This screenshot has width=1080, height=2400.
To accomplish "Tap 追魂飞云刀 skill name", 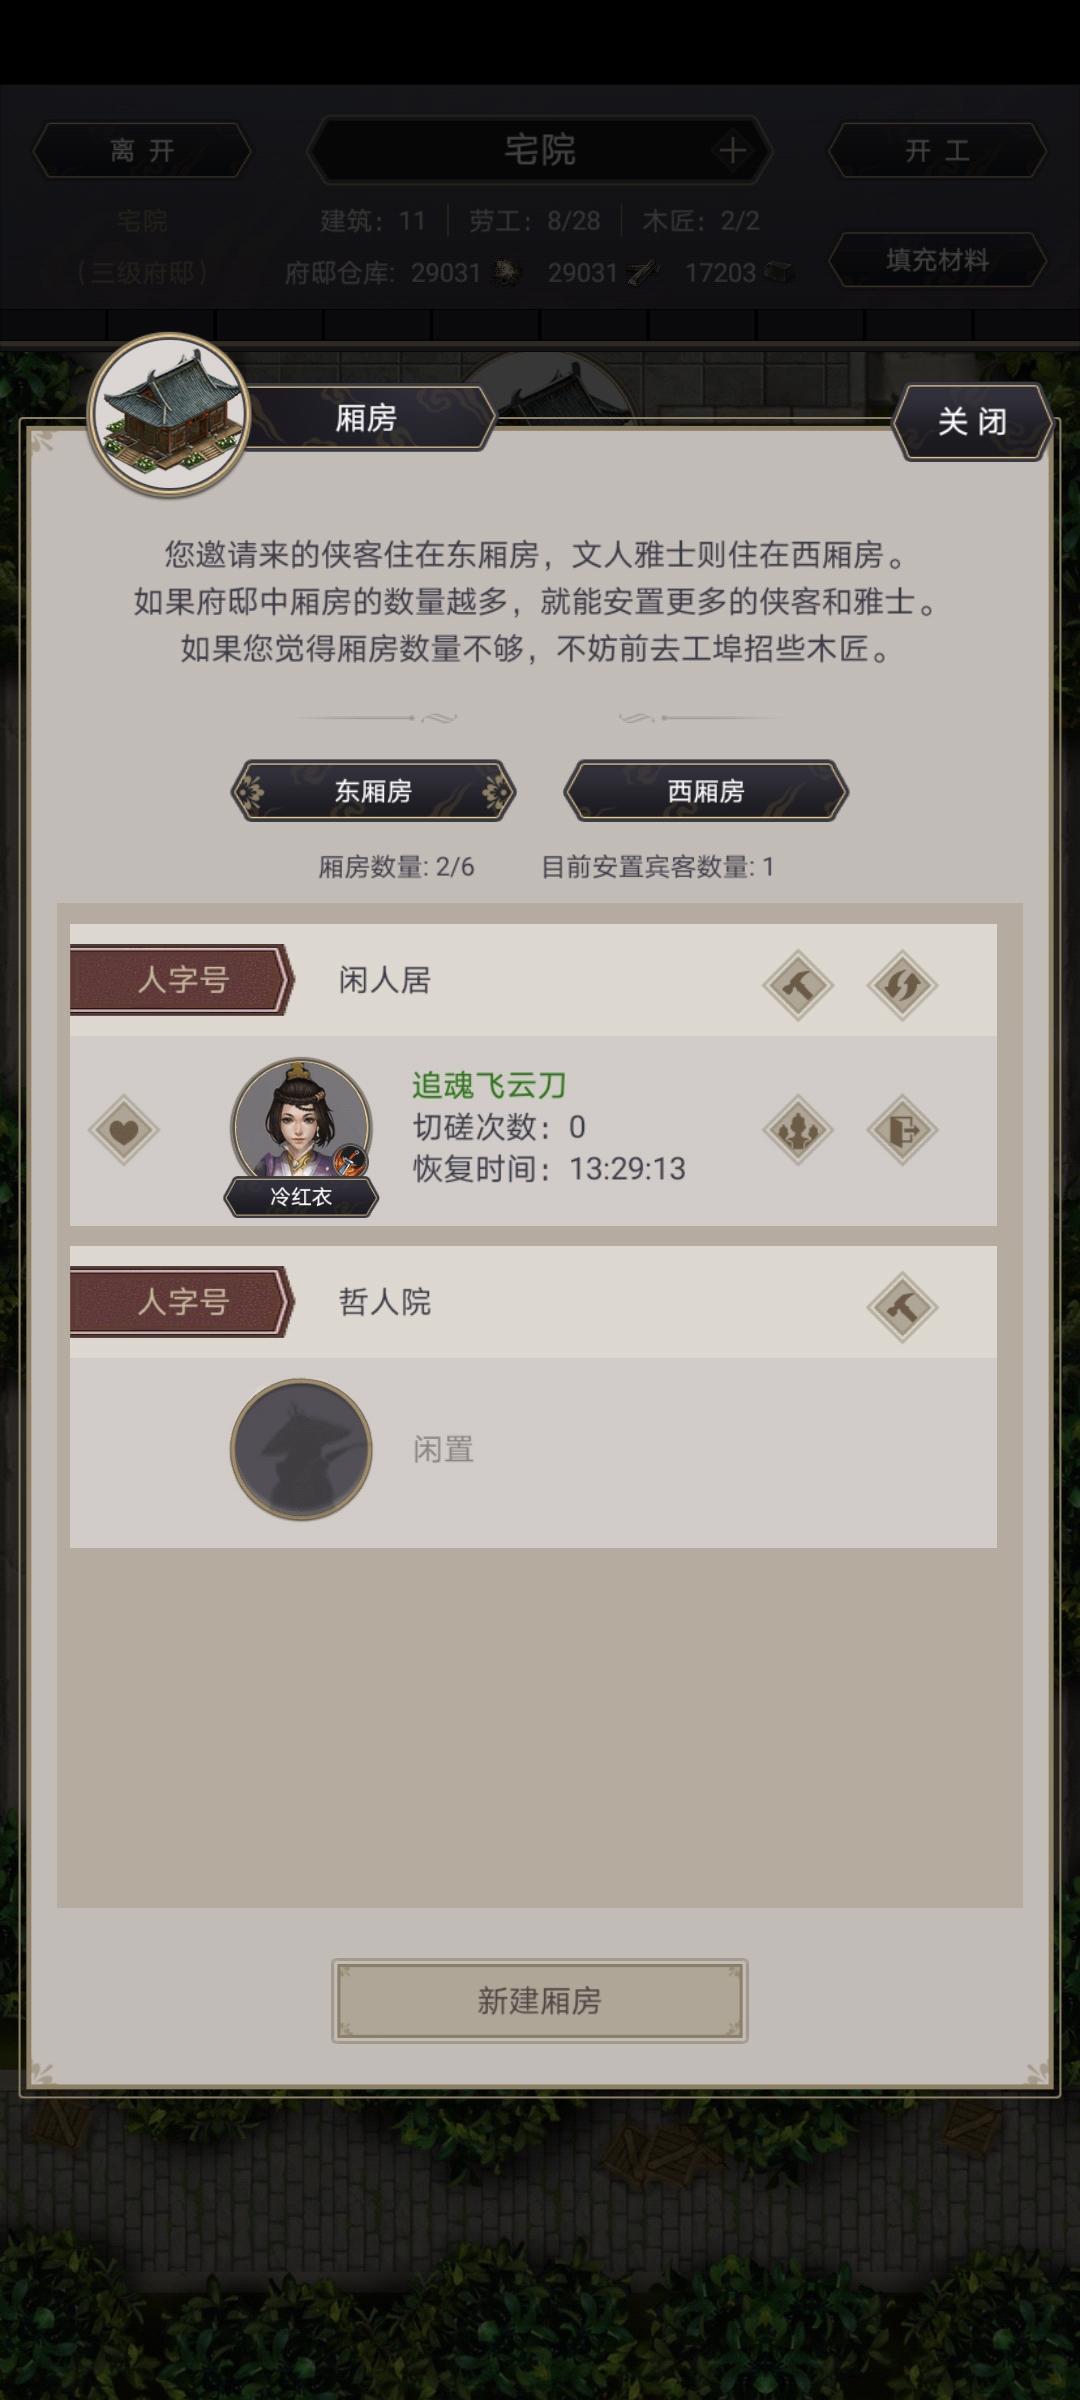I will (x=489, y=1085).
